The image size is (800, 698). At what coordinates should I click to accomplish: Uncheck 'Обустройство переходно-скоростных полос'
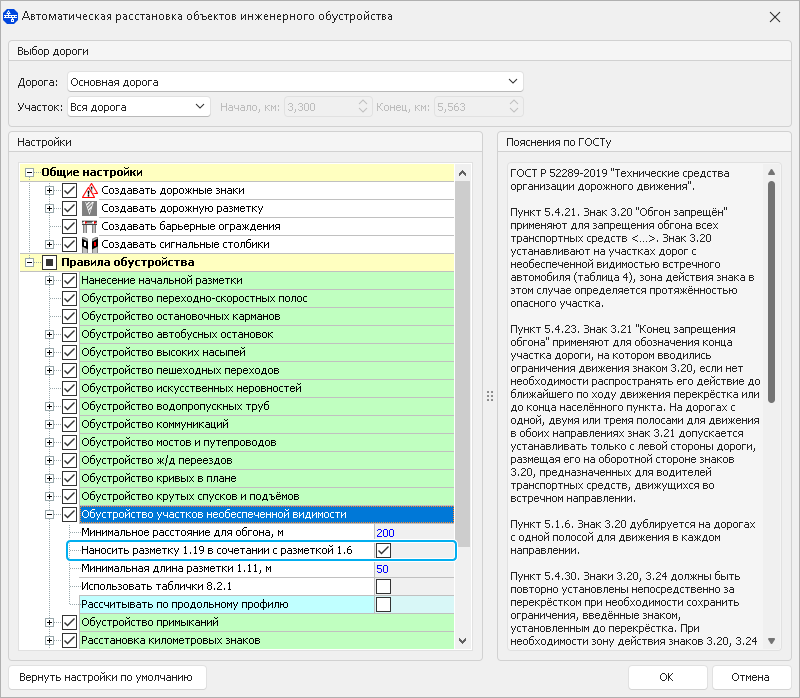click(x=69, y=298)
